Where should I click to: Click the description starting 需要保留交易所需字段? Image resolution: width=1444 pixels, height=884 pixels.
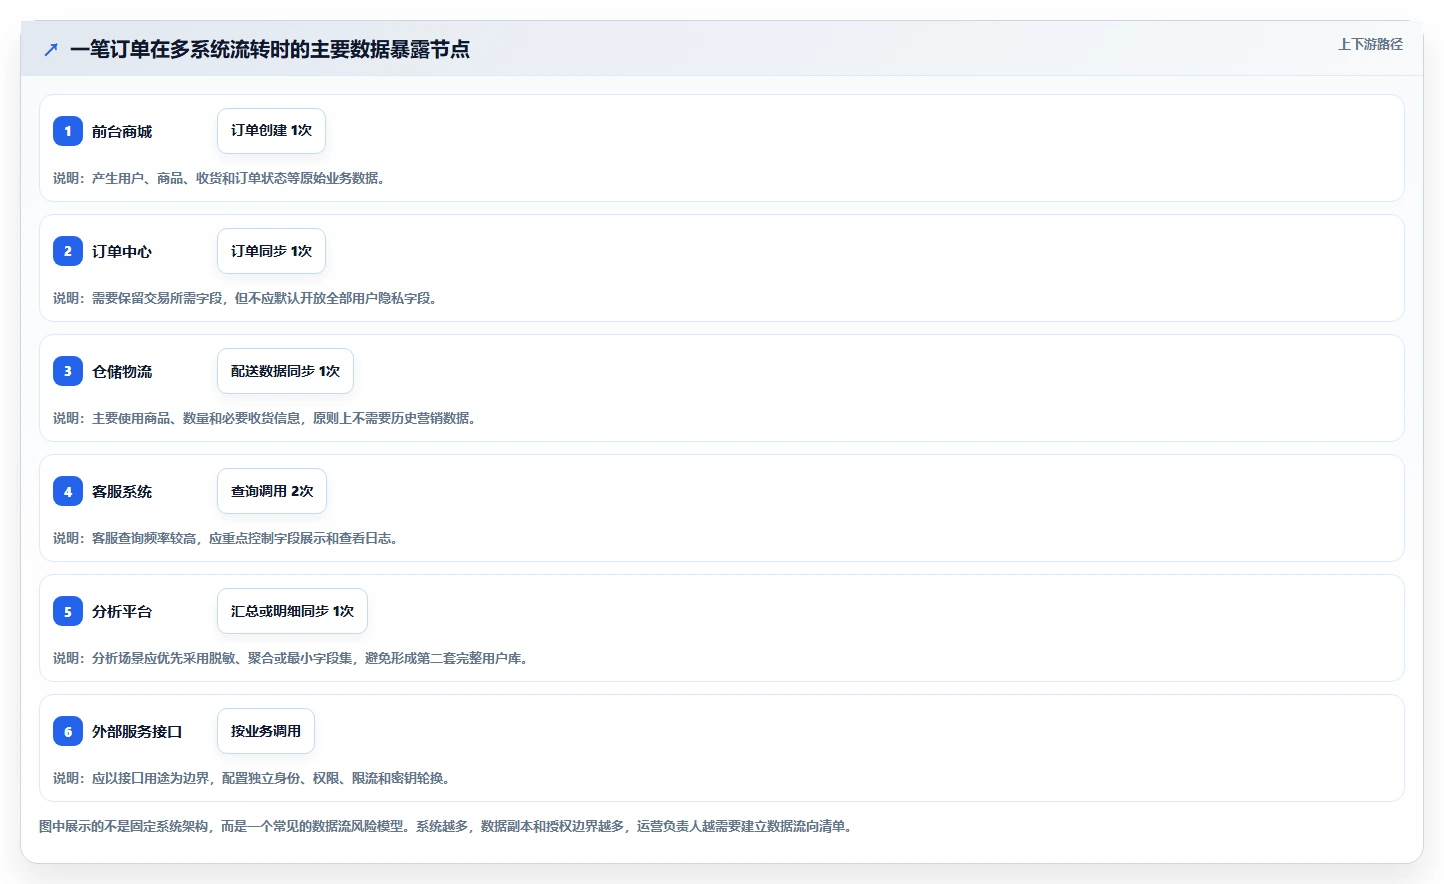tap(246, 298)
